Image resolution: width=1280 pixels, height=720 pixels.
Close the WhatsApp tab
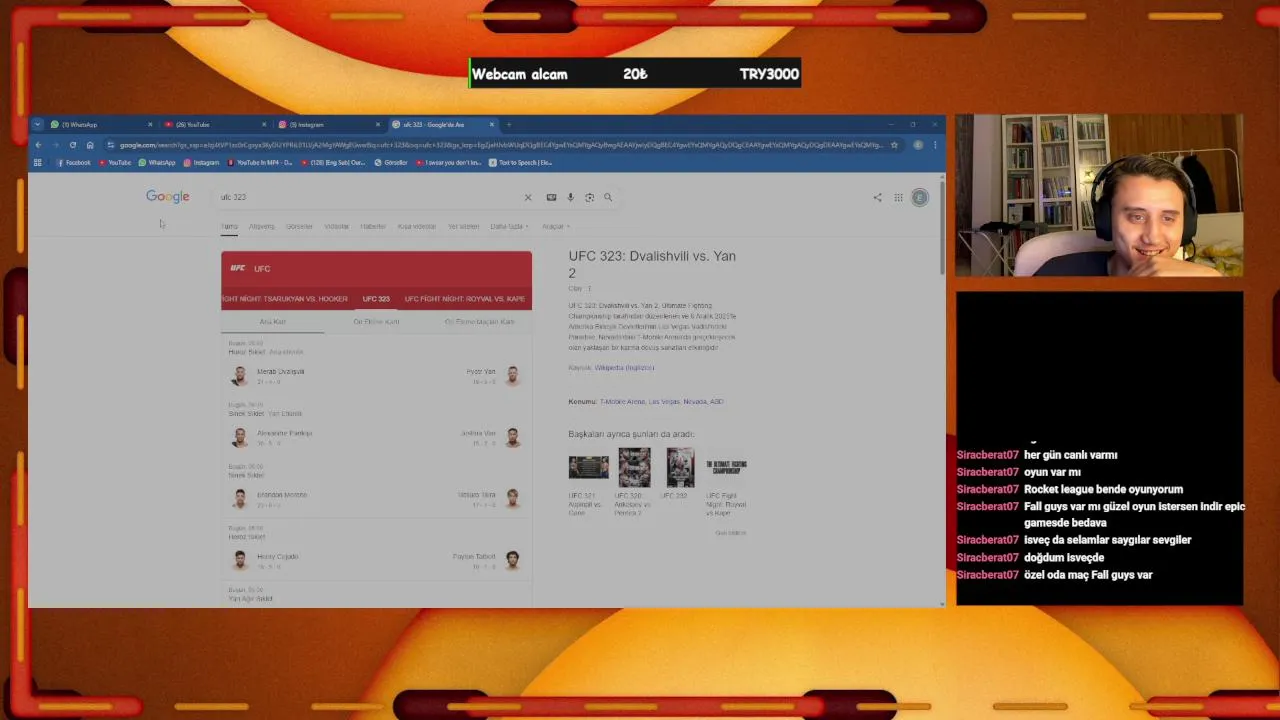[x=150, y=125]
